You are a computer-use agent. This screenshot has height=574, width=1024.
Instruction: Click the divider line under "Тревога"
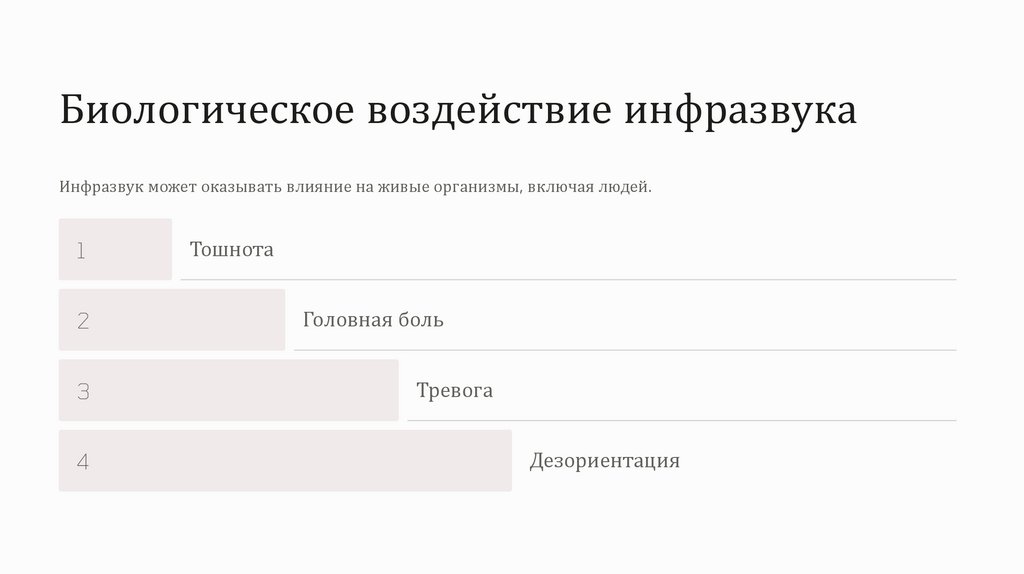coord(681,420)
